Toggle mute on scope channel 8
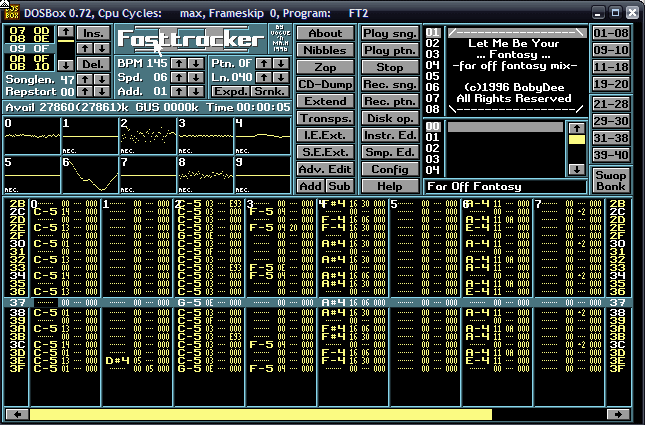Viewport: 645px width, 425px height. (x=205, y=175)
